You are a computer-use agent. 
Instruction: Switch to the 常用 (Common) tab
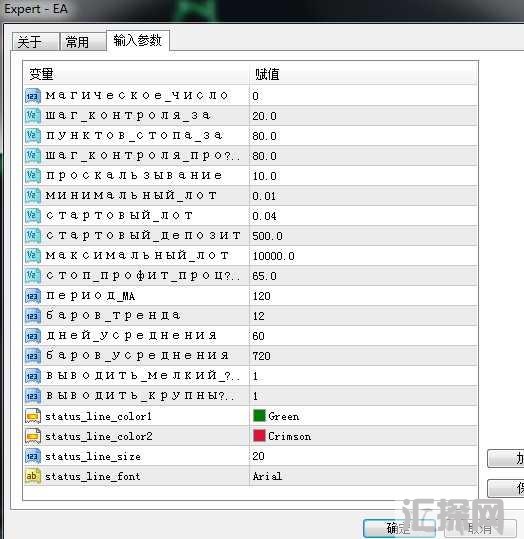(x=83, y=42)
